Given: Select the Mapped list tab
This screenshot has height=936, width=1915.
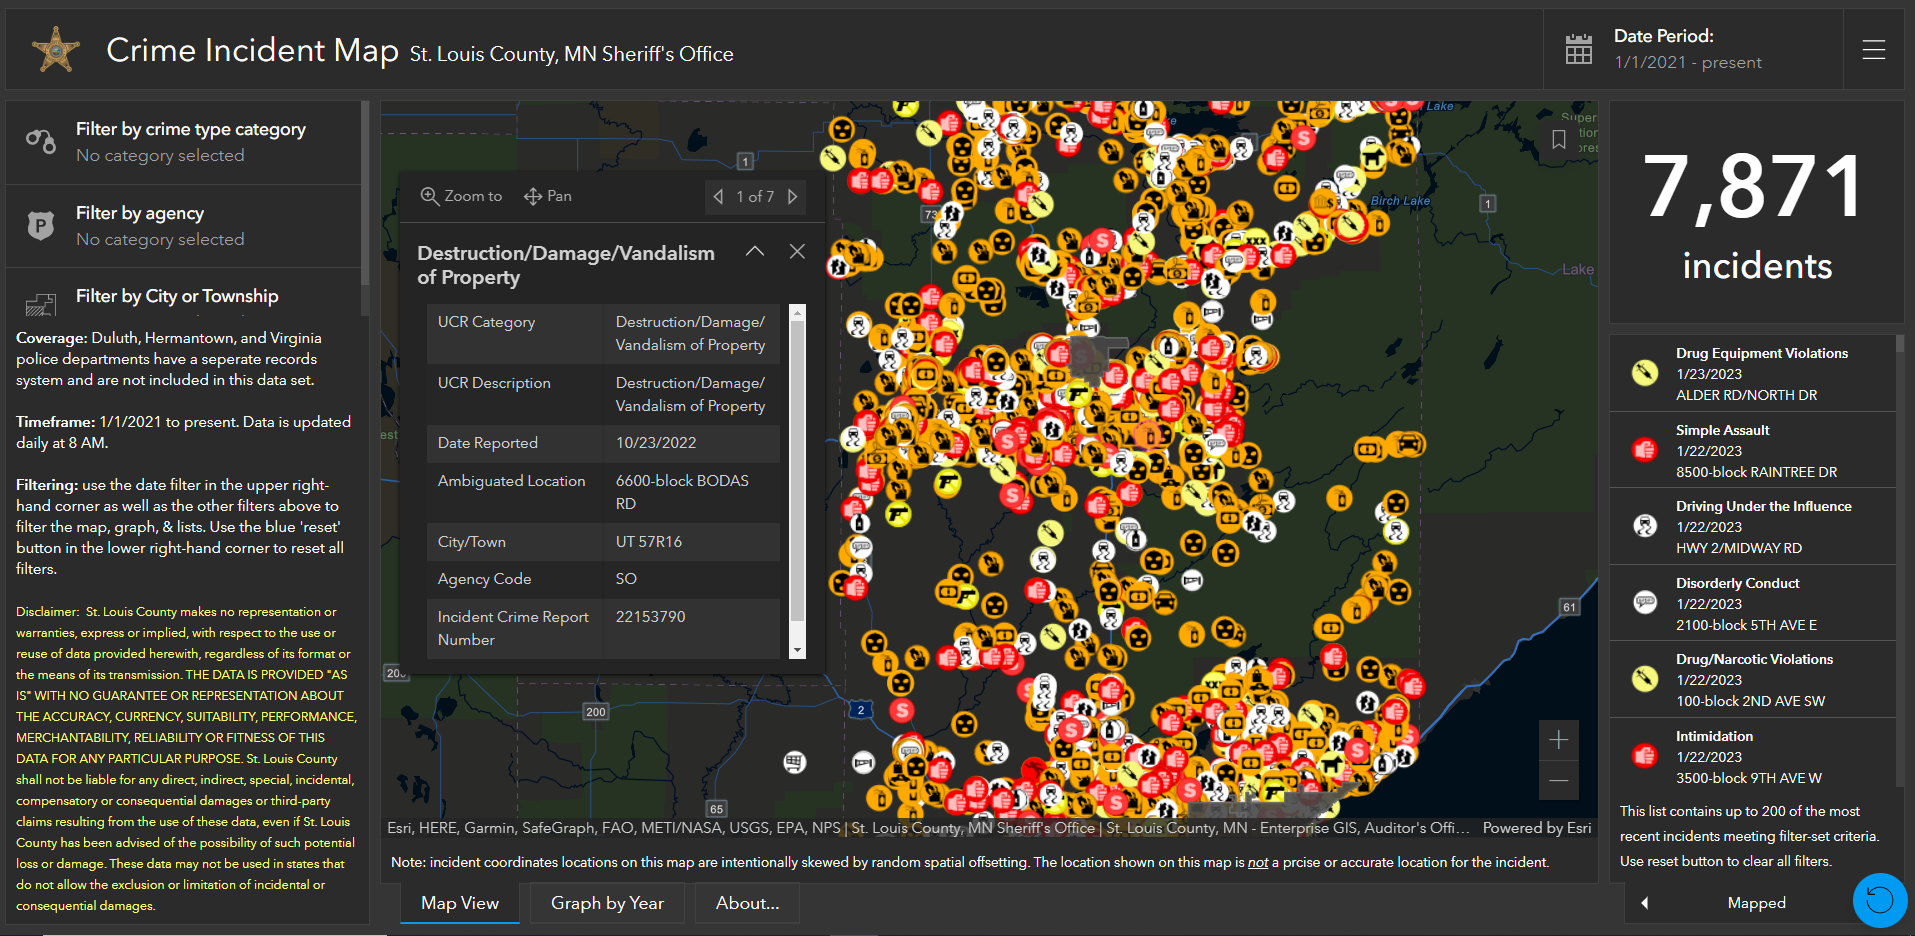Looking at the screenshot, I should point(1756,903).
